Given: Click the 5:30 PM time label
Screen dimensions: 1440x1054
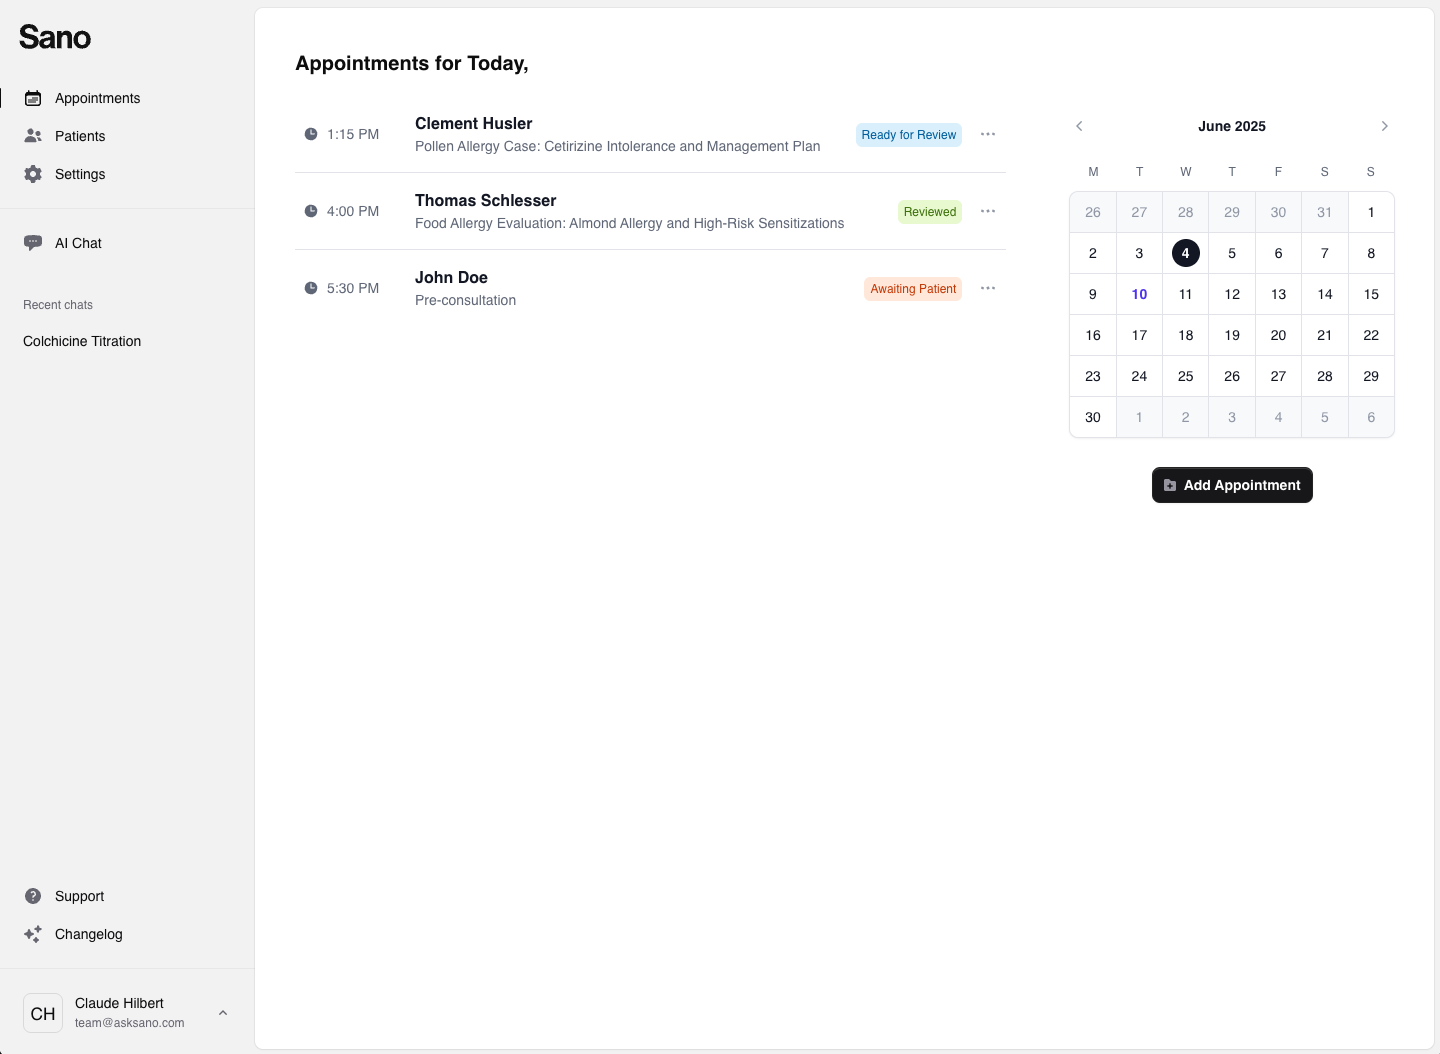Looking at the screenshot, I should point(353,288).
